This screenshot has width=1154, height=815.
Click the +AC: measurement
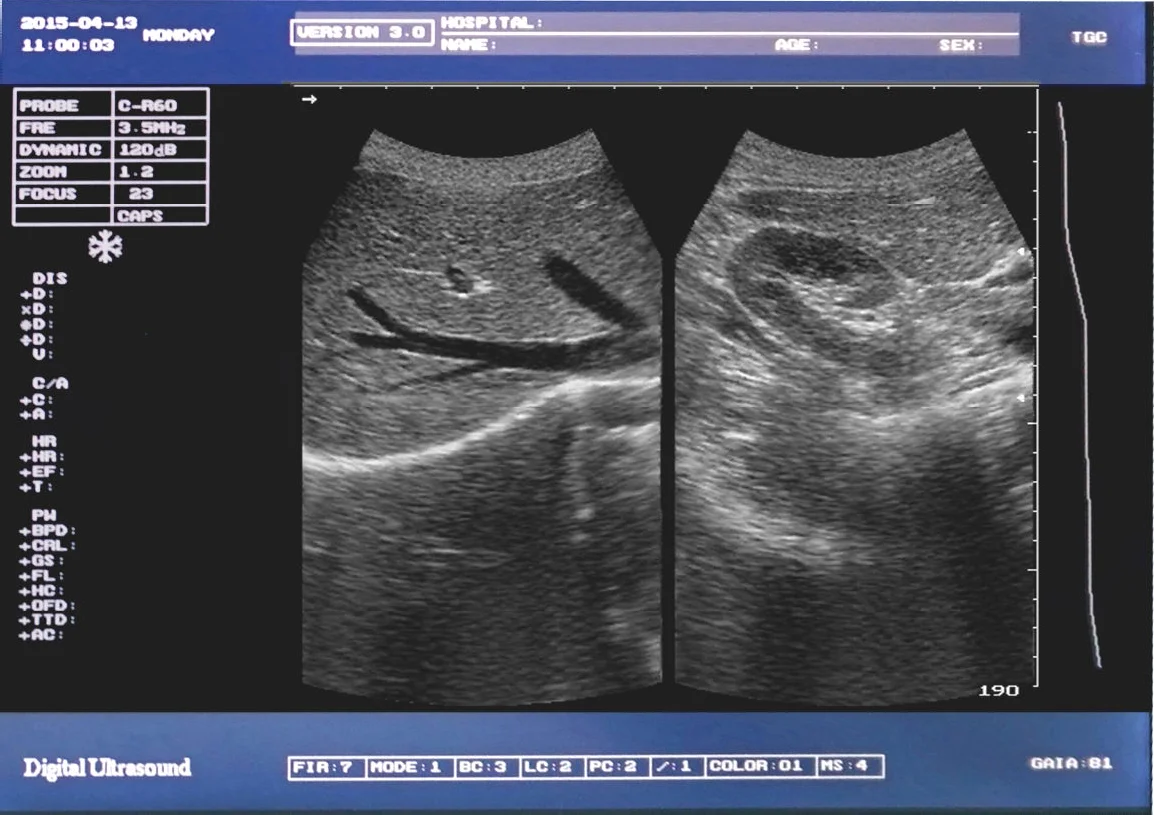(x=42, y=635)
